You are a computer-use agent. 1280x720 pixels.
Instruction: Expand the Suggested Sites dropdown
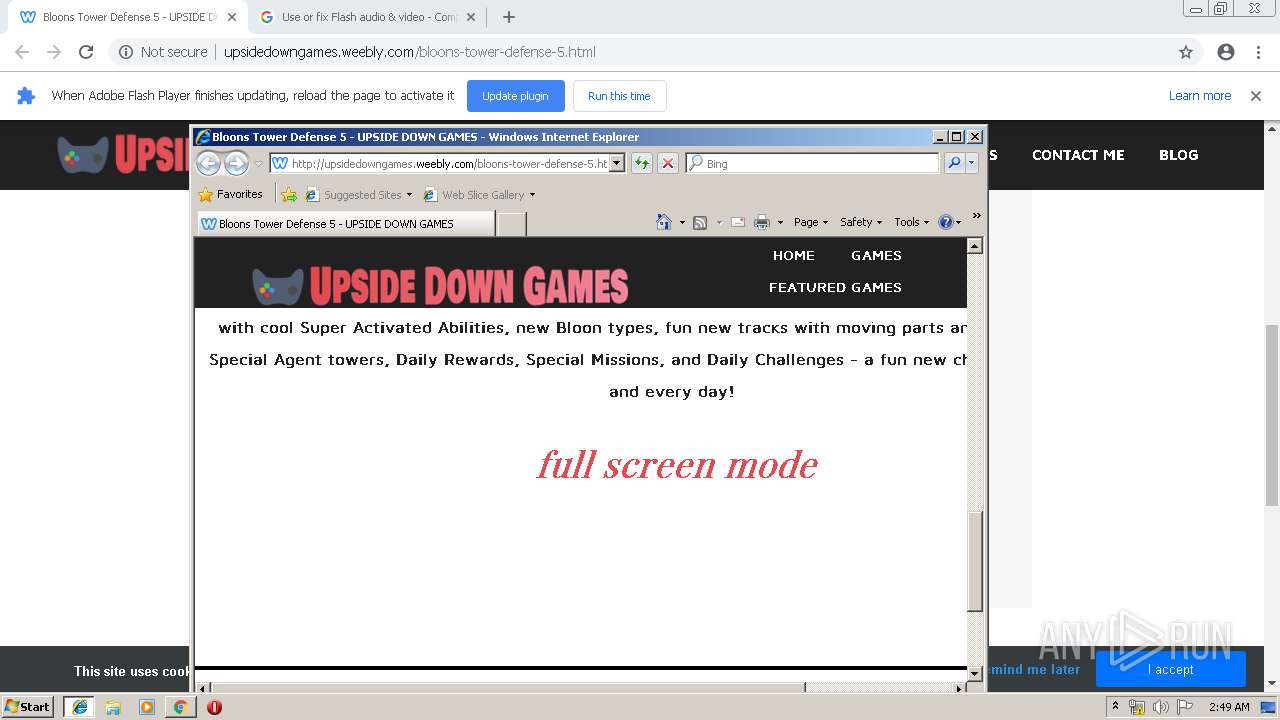coord(409,195)
